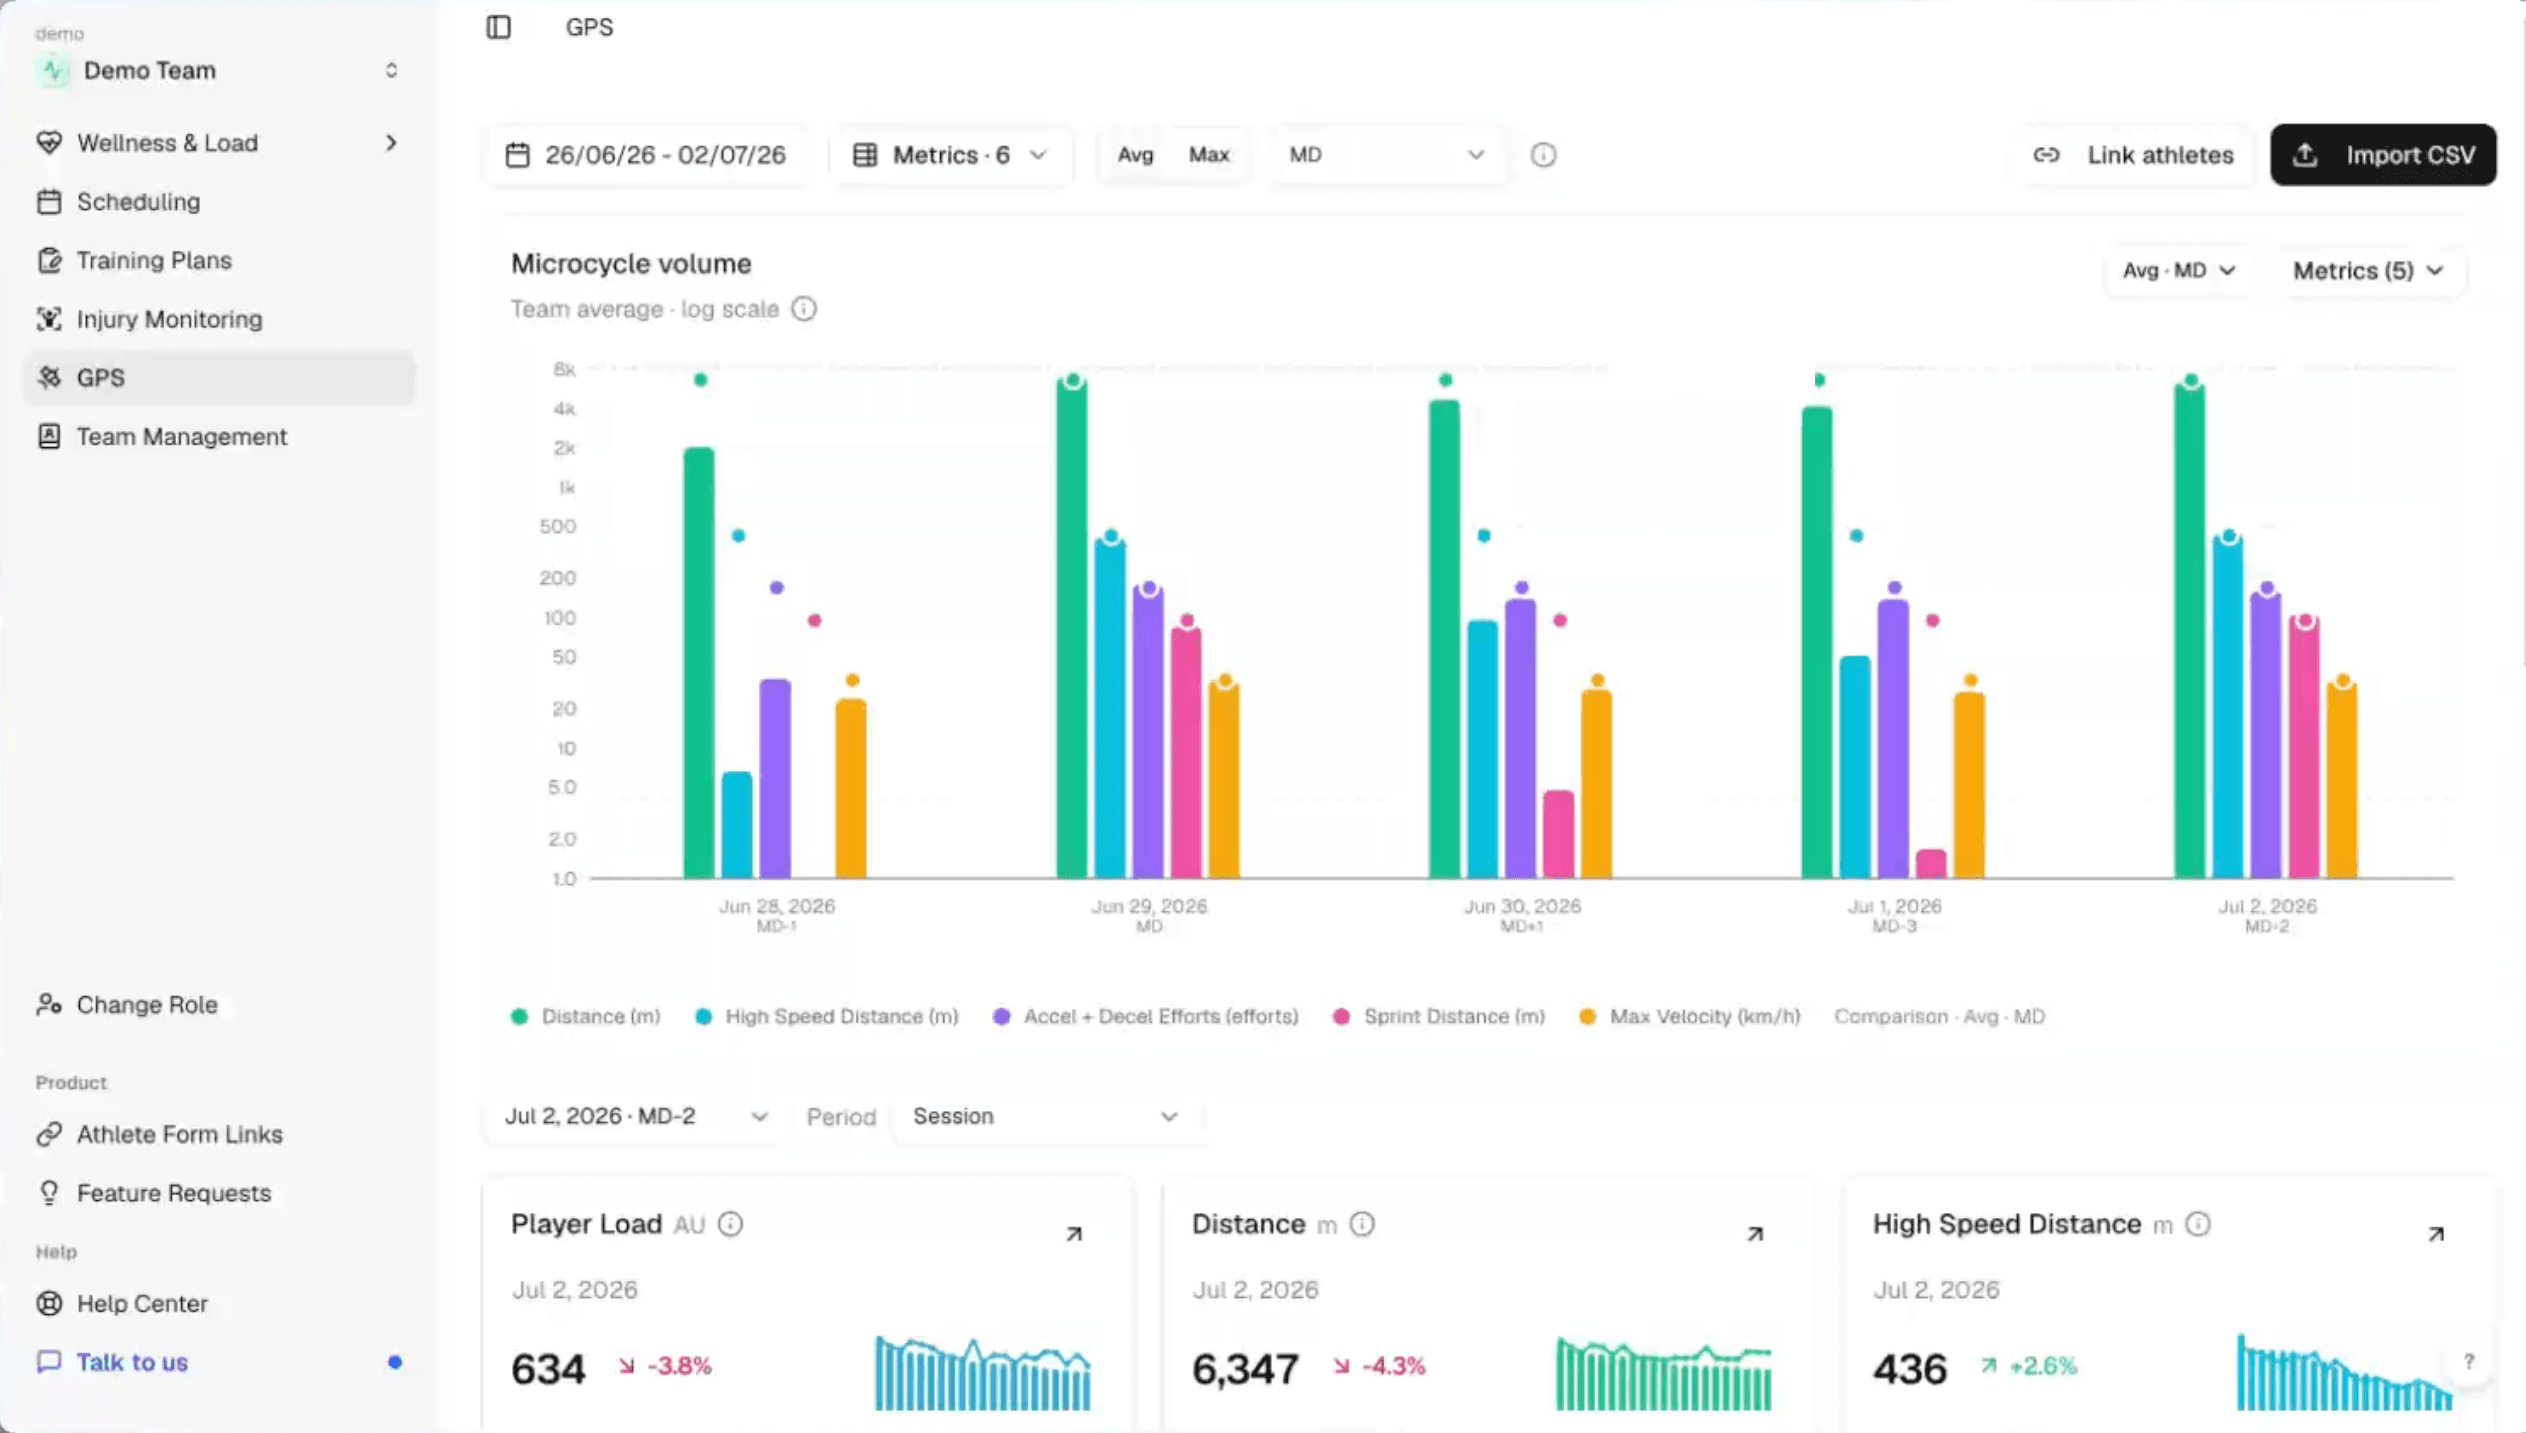Click the Training Plans clipboard icon
This screenshot has width=2526, height=1433.
(x=49, y=260)
